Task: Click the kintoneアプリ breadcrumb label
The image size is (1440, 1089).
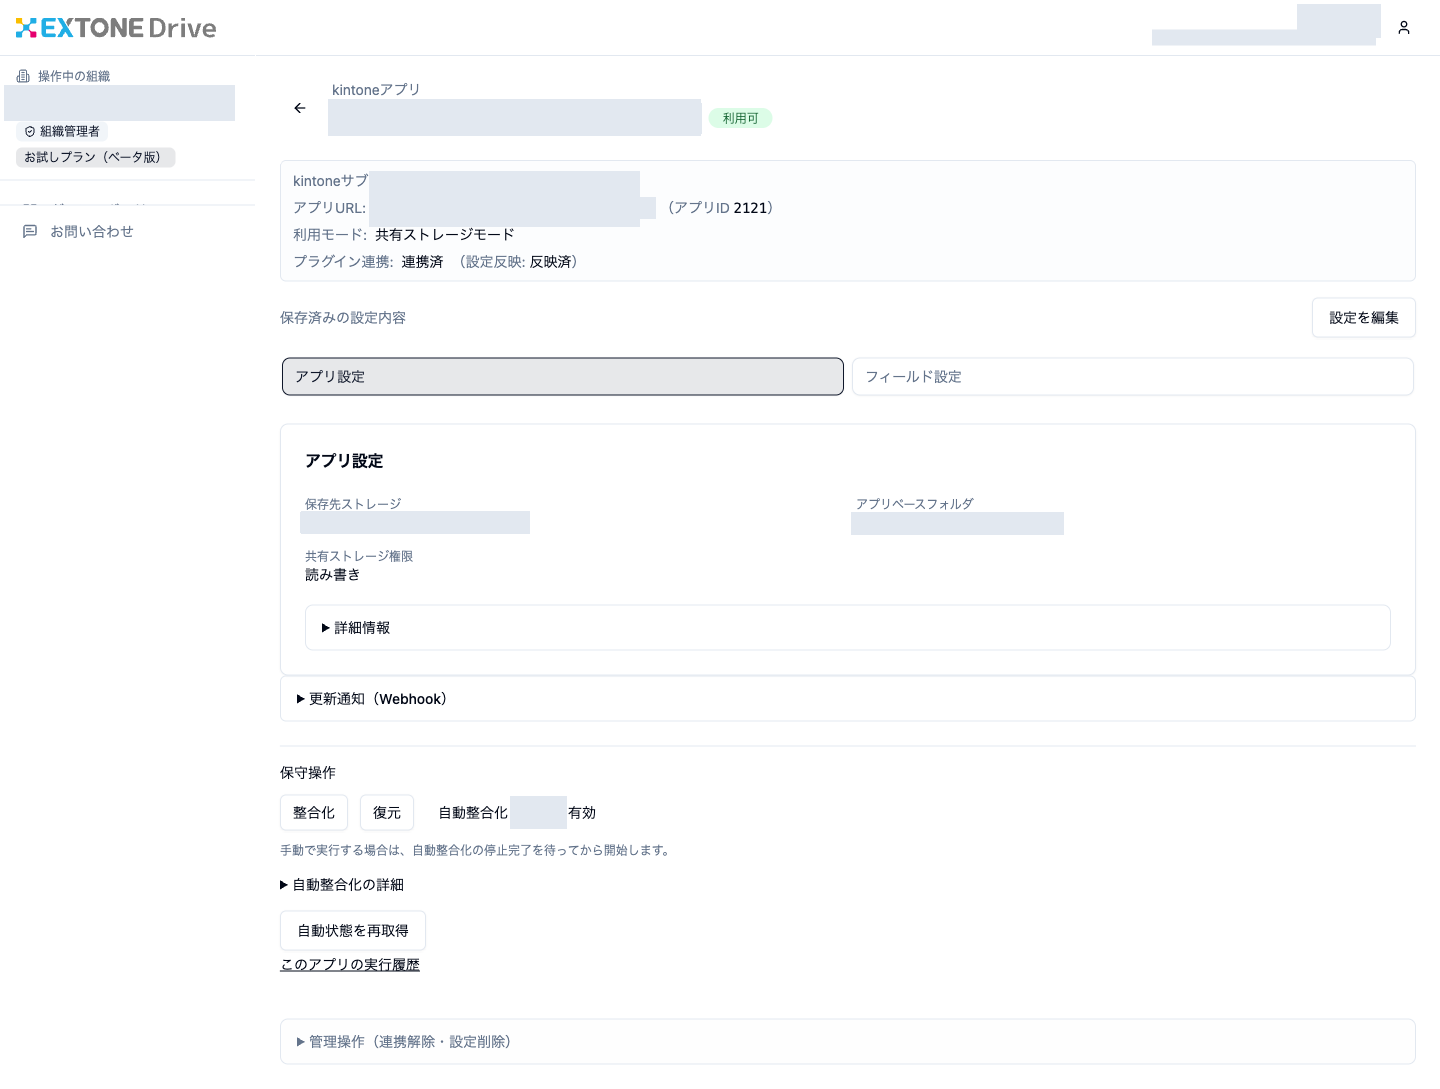Action: 376,90
